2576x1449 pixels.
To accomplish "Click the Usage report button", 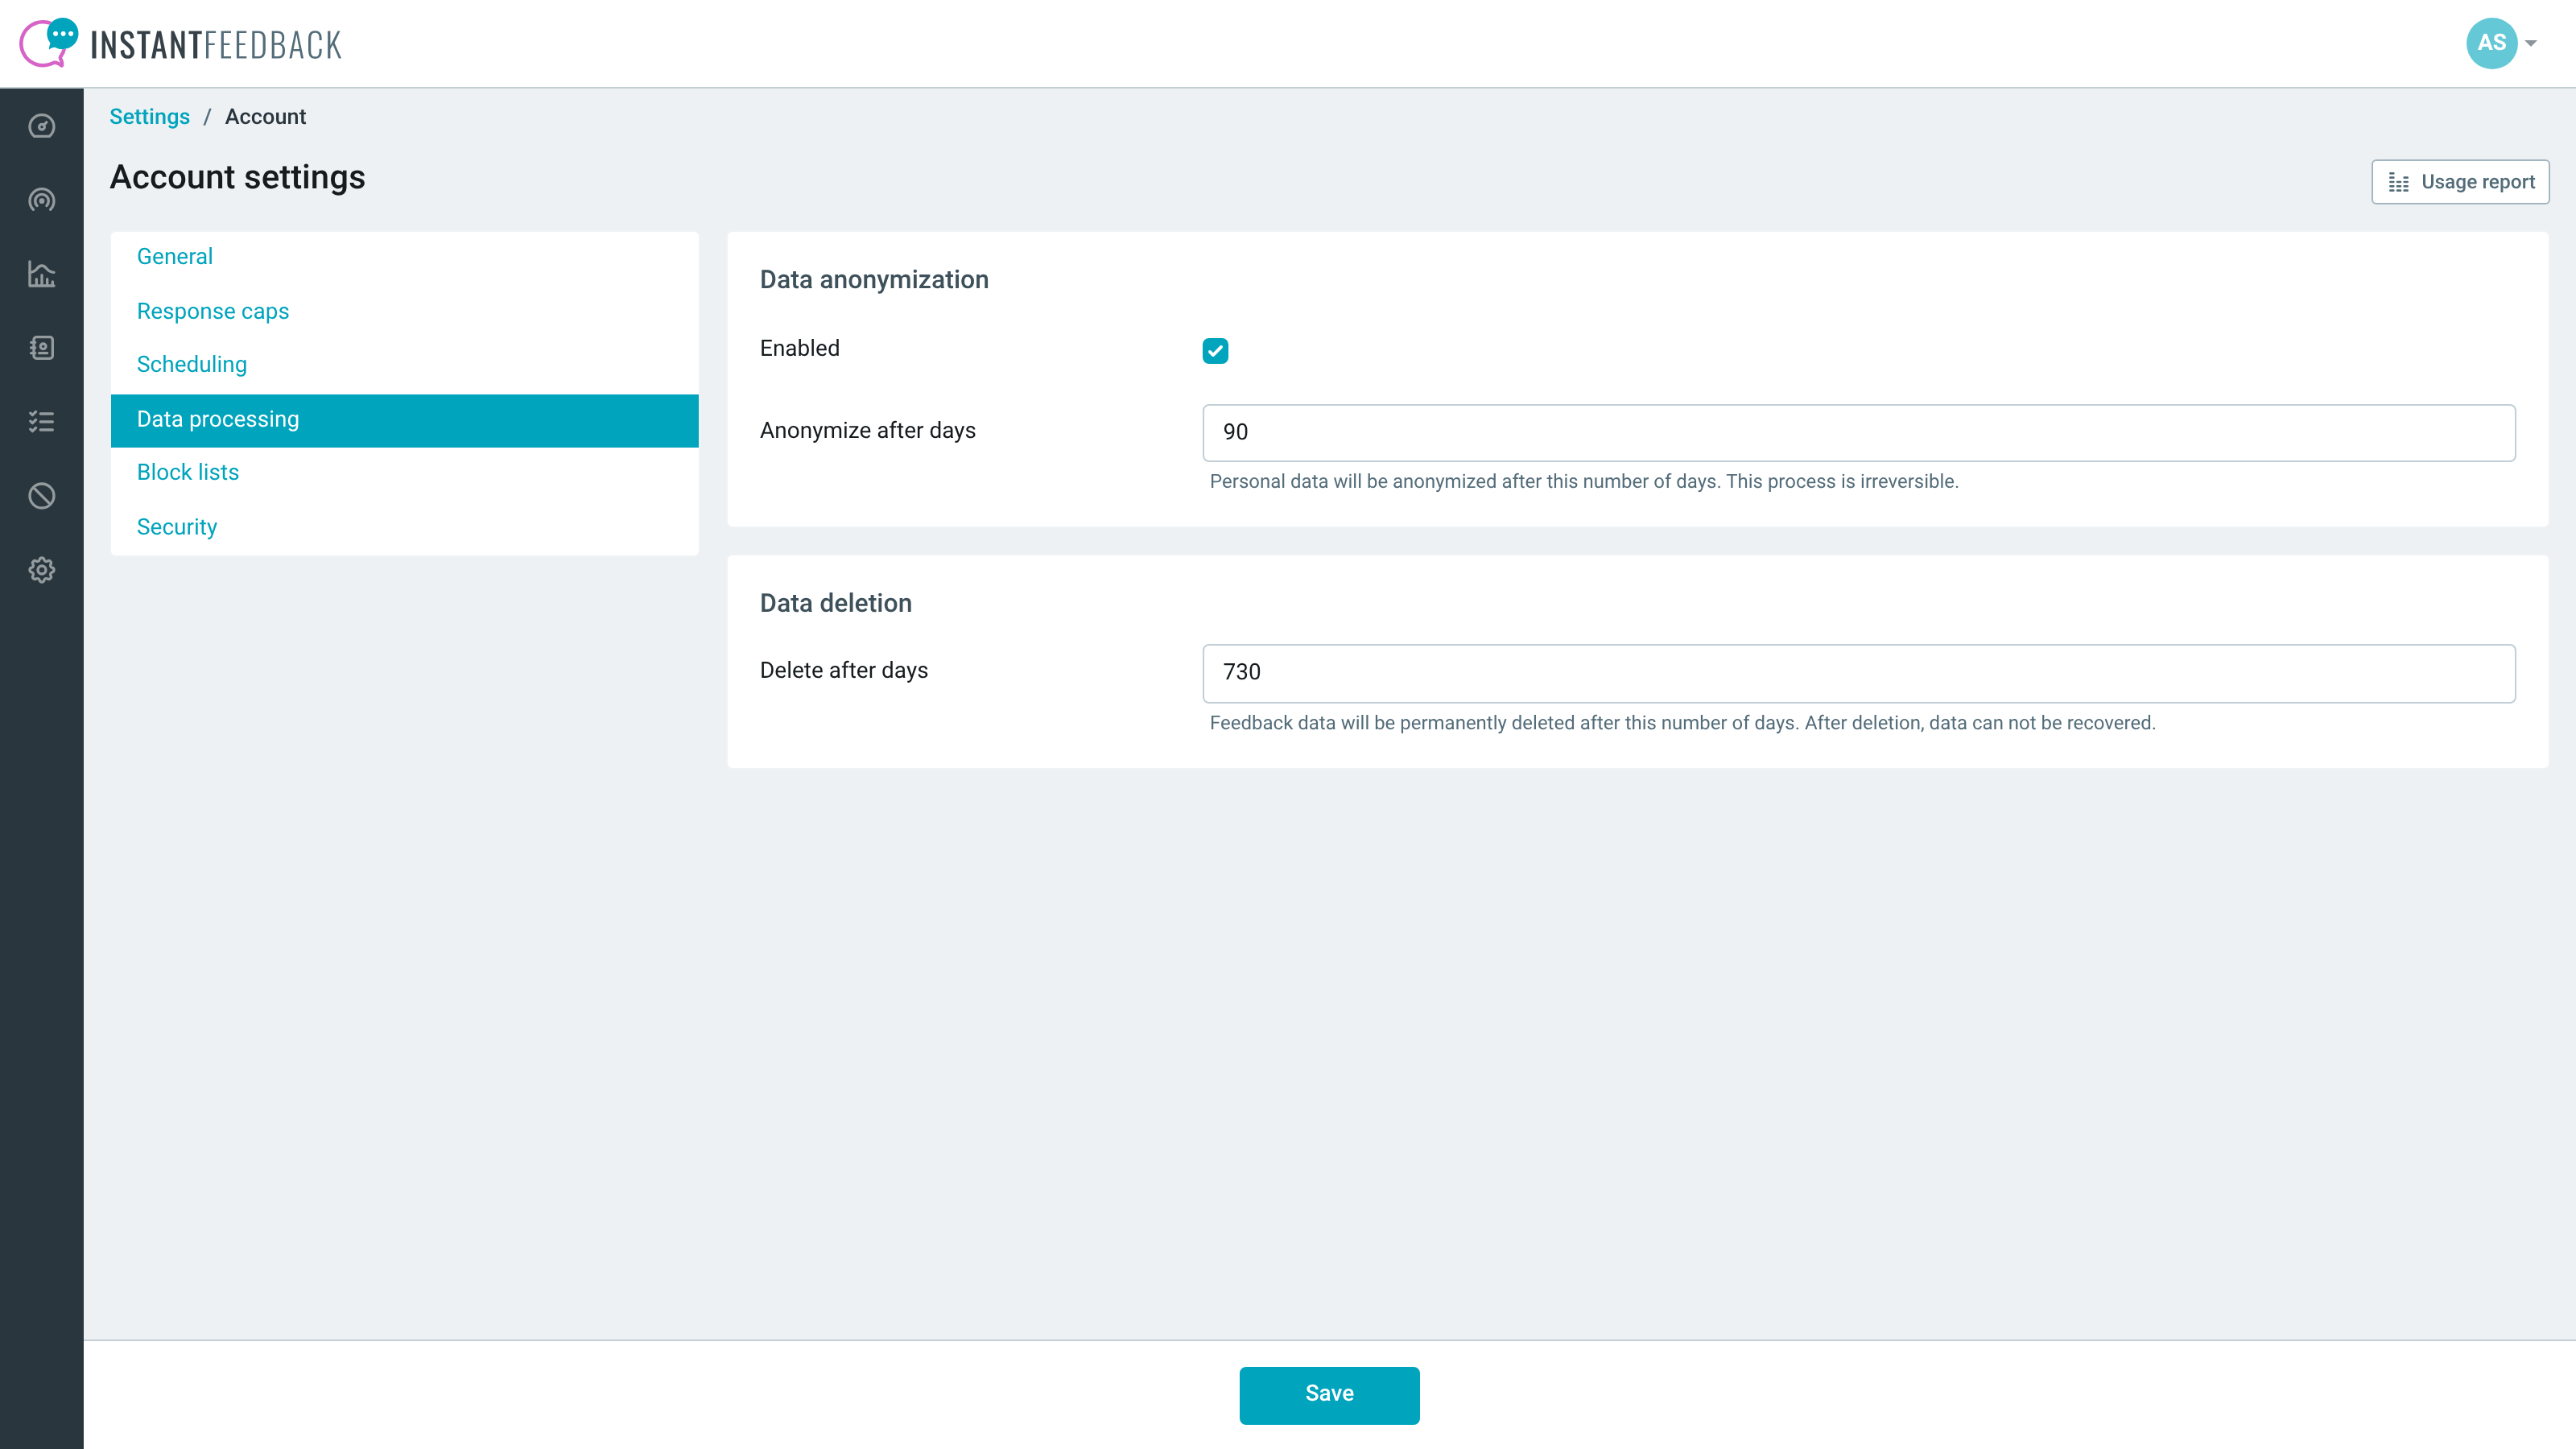I will click(x=2460, y=182).
